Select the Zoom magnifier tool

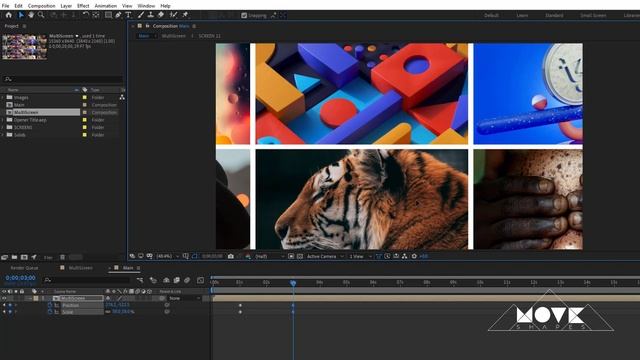point(41,15)
